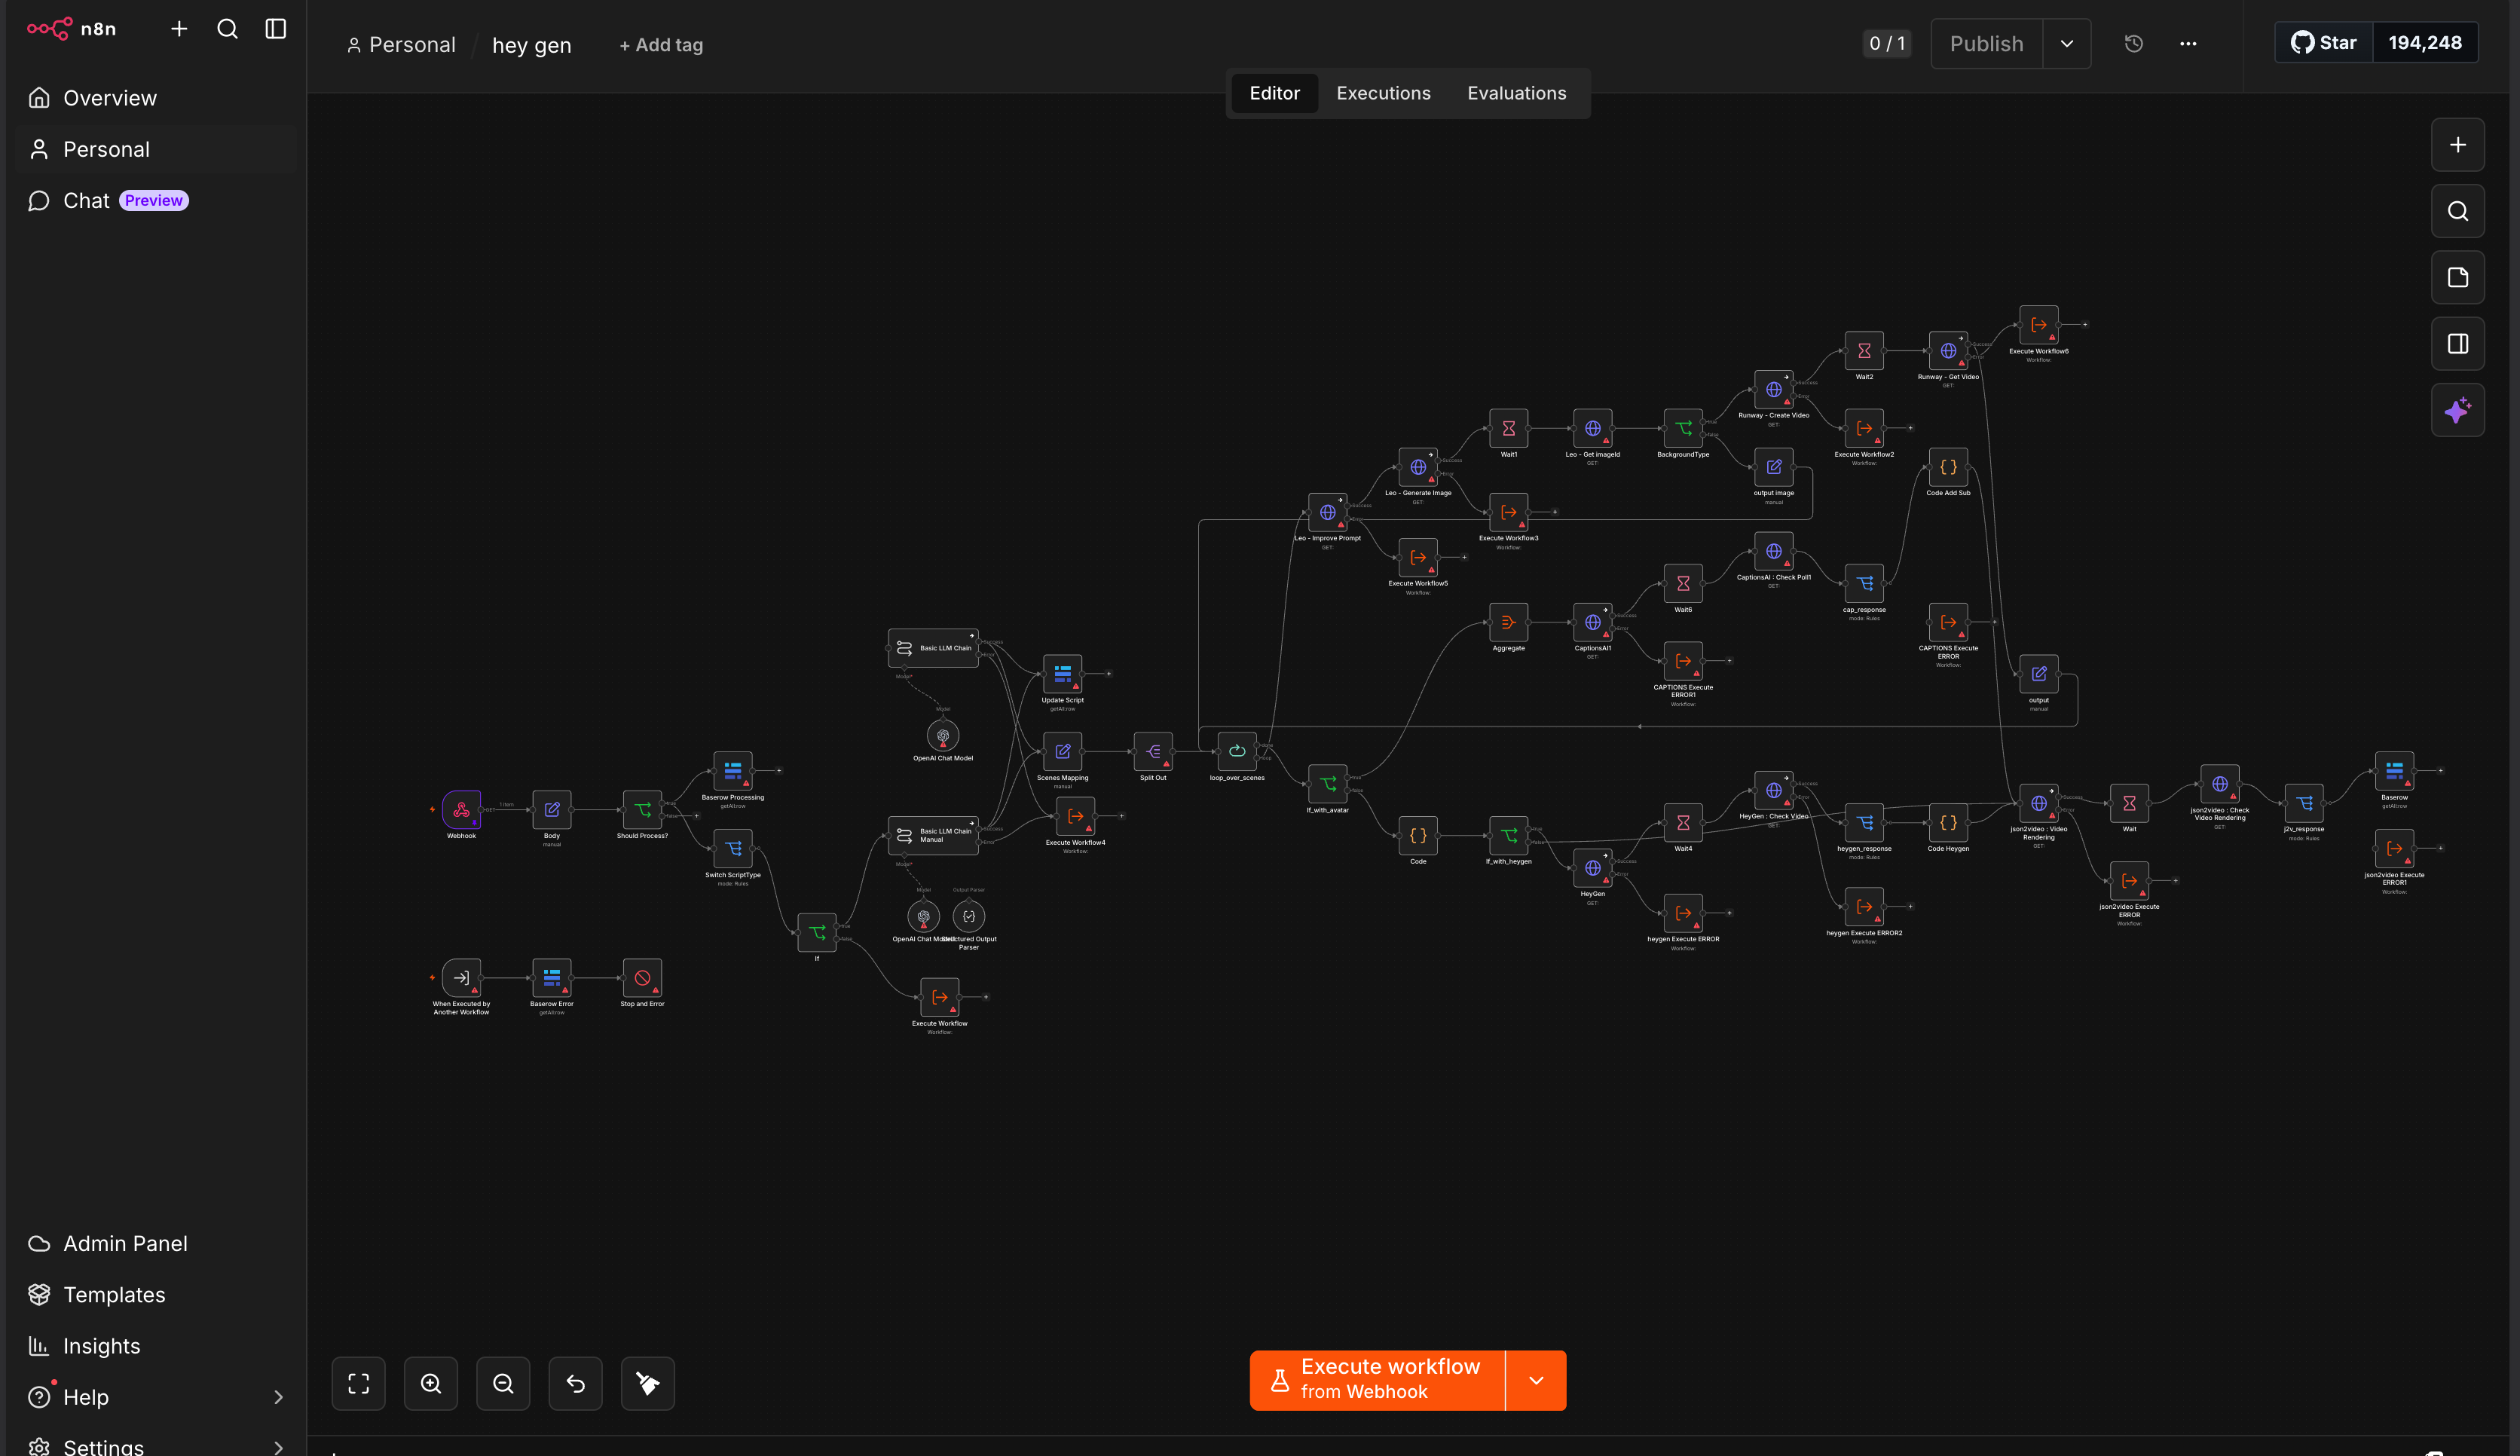The height and width of the screenshot is (1456, 2520).
Task: Select the Editor tab
Action: pyautogui.click(x=1275, y=93)
